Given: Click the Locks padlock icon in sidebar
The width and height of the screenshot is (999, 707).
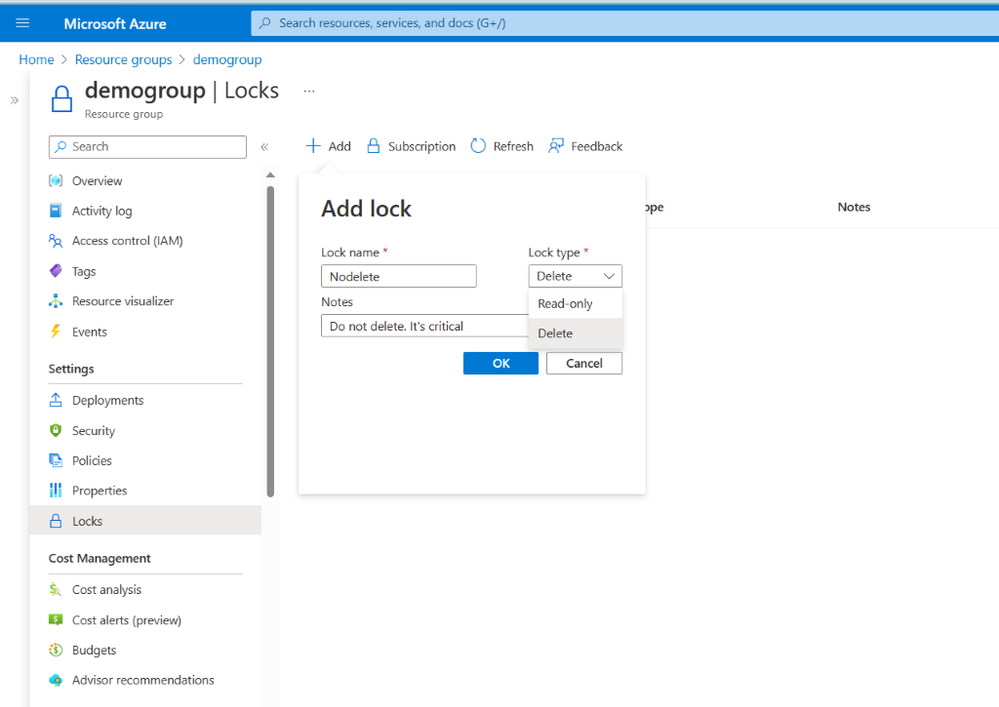Looking at the screenshot, I should tap(56, 521).
